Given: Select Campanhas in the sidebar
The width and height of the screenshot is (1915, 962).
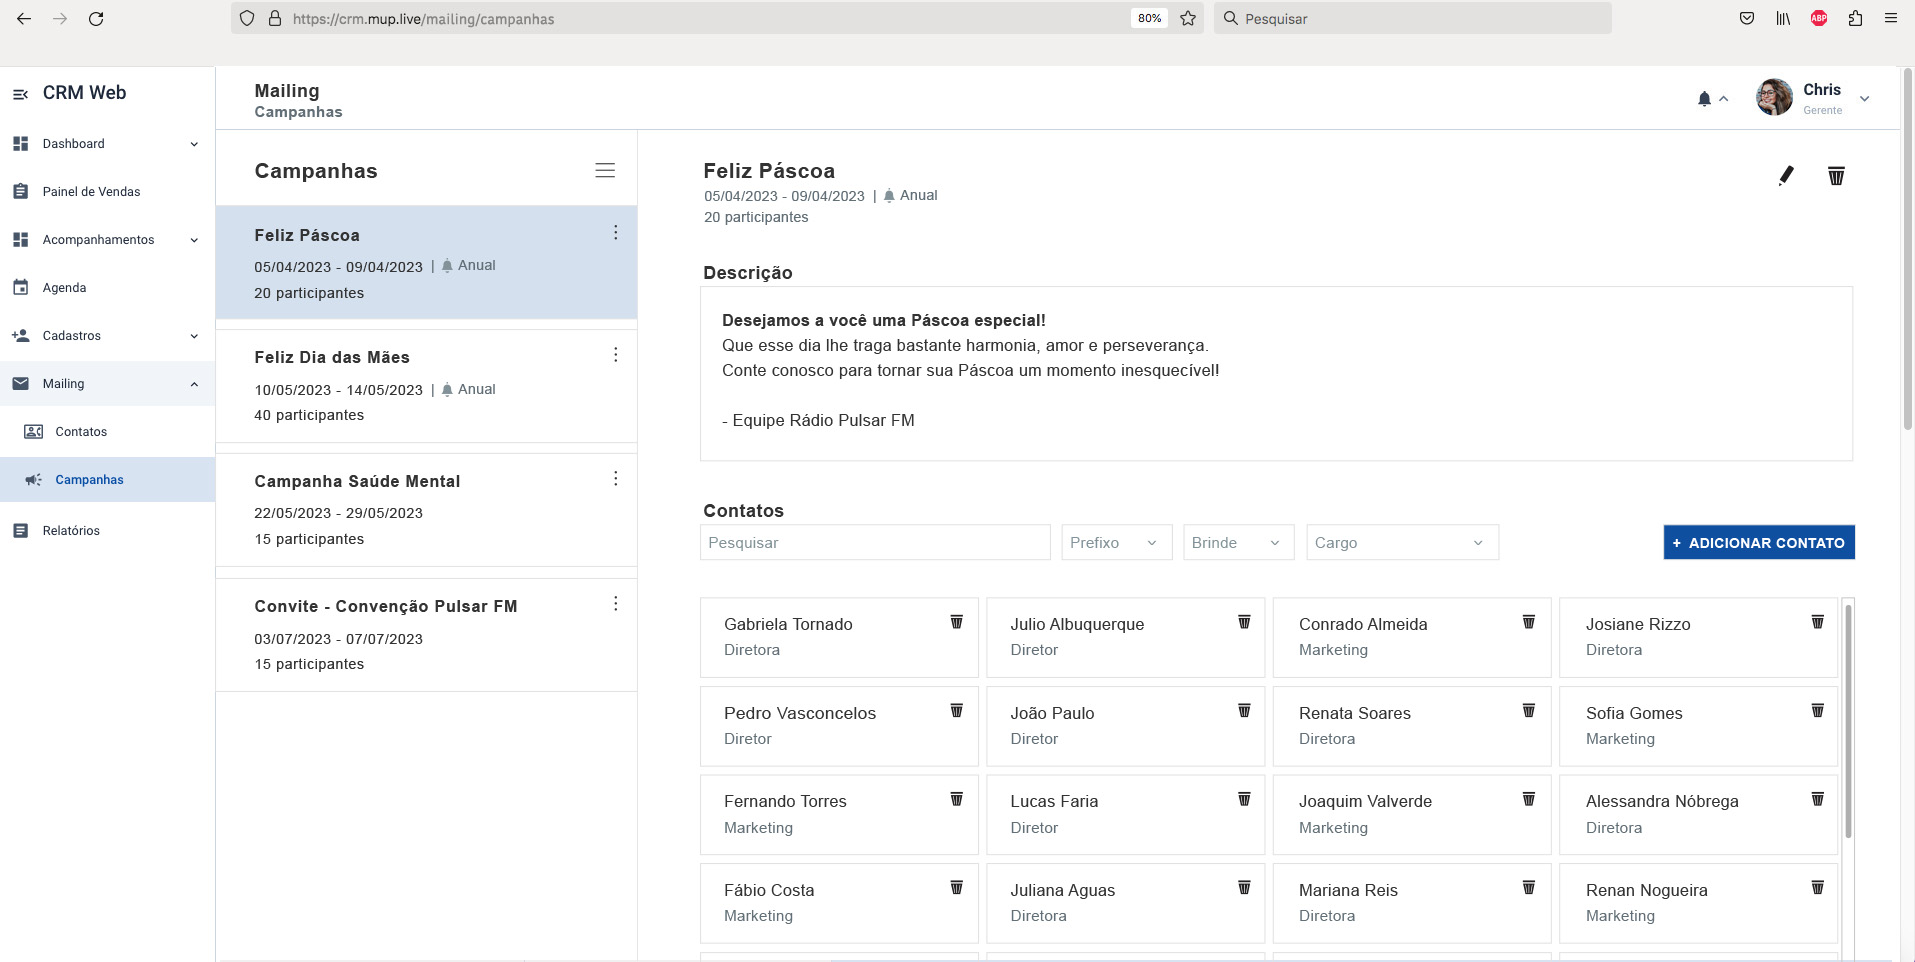Looking at the screenshot, I should click(107, 480).
